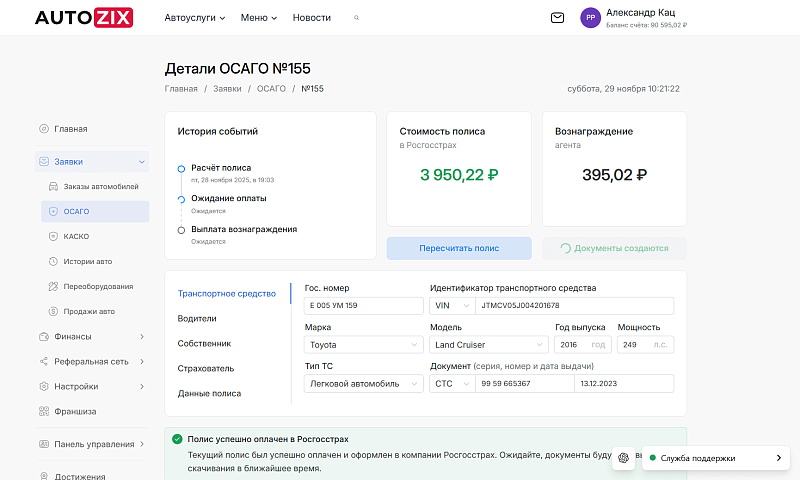Click the Истории авто clock icon
This screenshot has height=480, width=800.
tap(53, 262)
